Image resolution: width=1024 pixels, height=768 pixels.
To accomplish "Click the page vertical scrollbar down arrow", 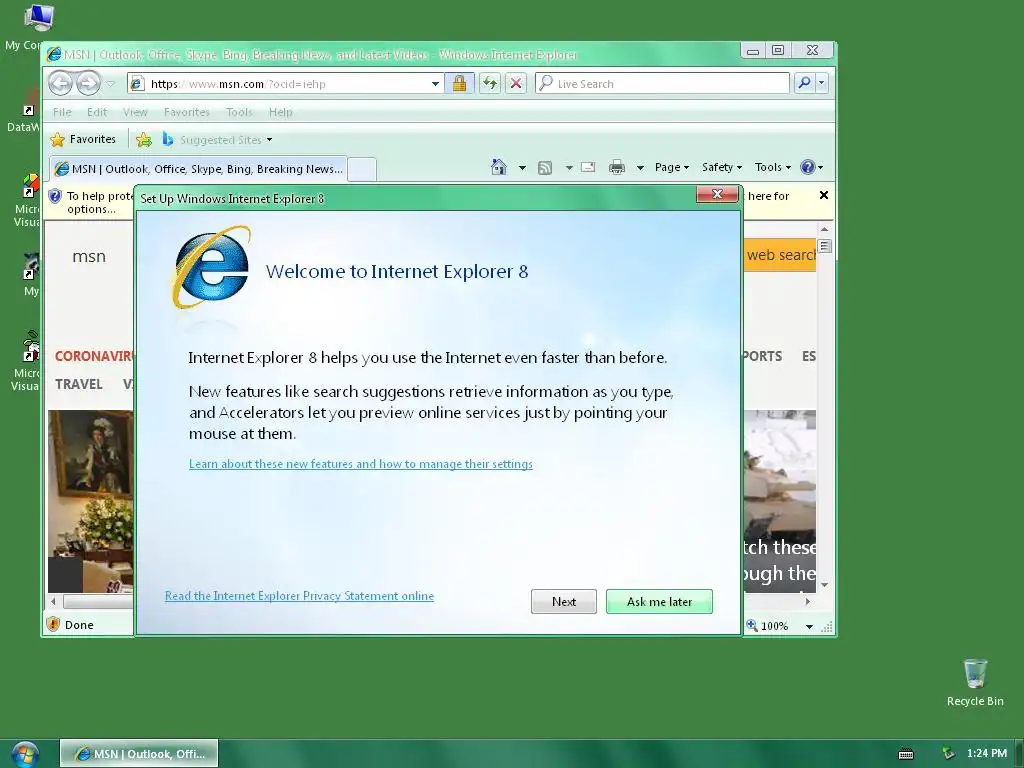I will click(x=824, y=584).
